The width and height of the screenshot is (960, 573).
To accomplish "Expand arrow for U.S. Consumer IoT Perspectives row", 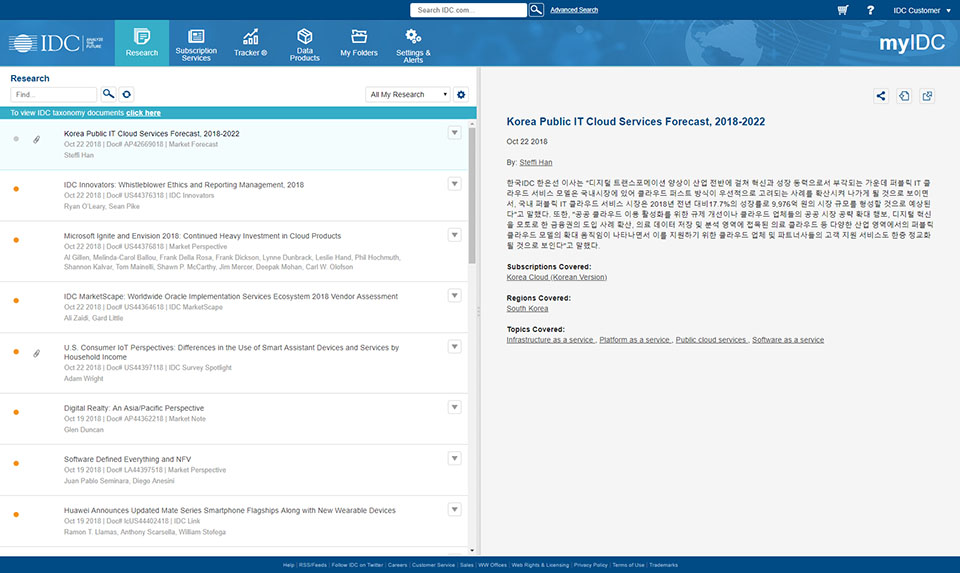I will (454, 346).
